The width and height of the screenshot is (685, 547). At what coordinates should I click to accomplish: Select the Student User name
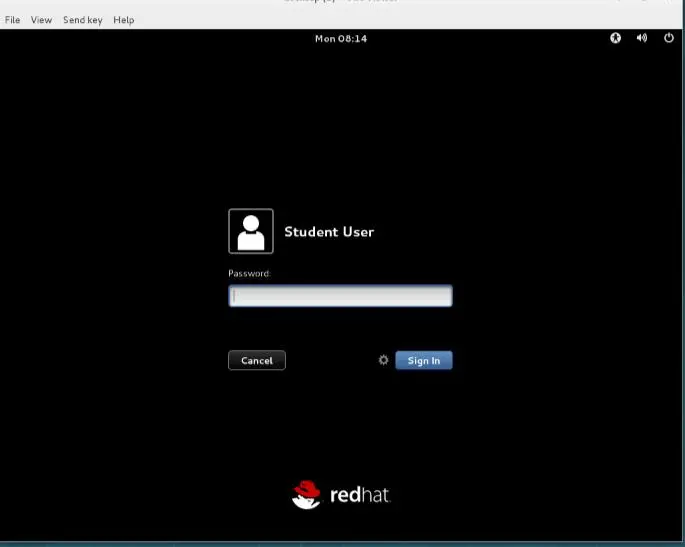[329, 232]
